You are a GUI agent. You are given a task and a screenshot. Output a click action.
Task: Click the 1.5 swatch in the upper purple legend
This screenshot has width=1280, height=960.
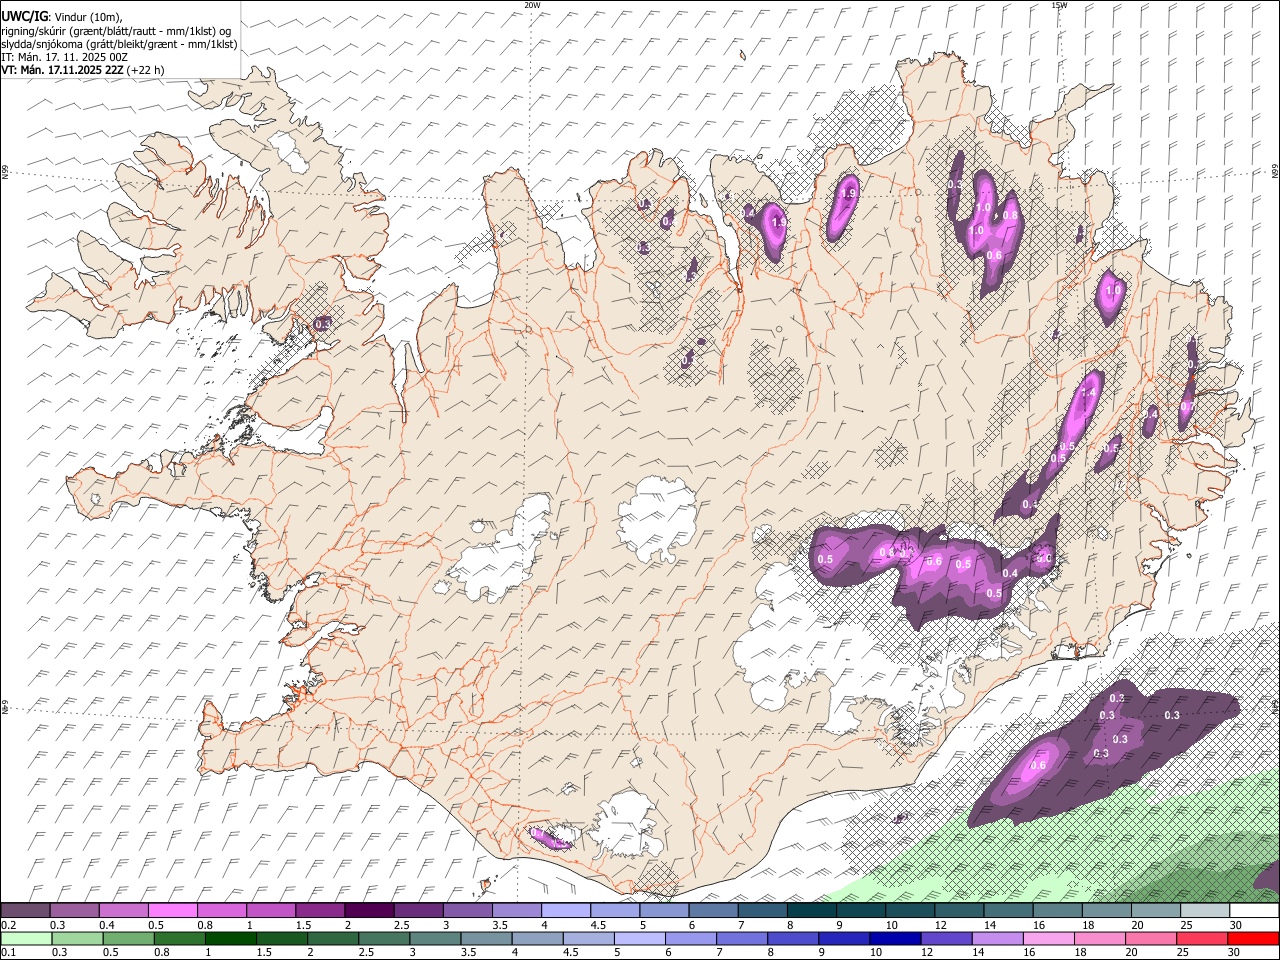pyautogui.click(x=320, y=911)
